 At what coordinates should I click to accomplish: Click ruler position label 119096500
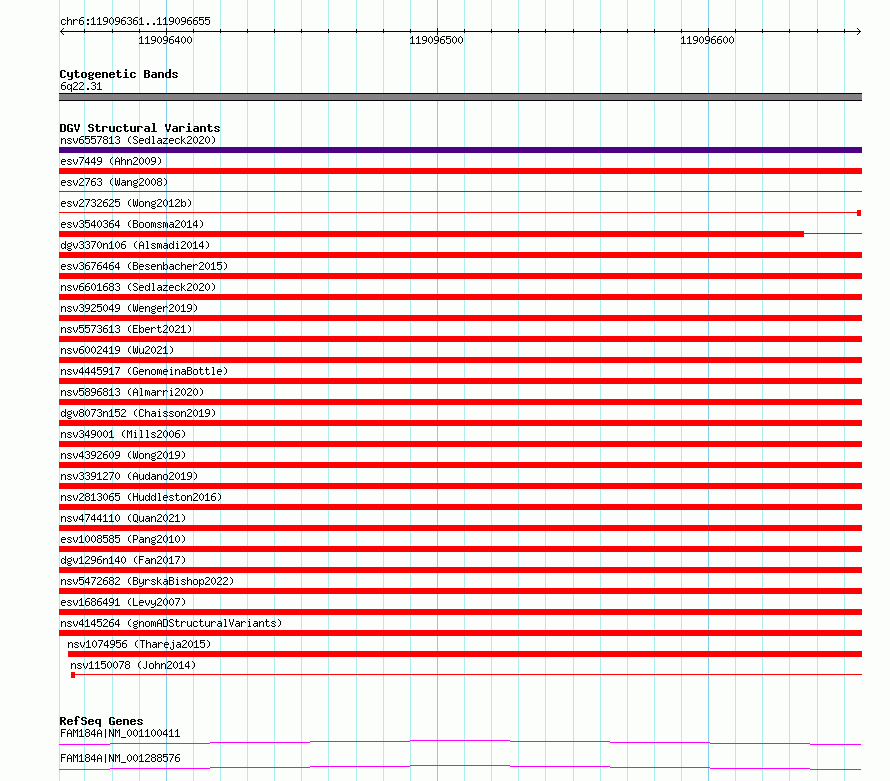point(436,40)
